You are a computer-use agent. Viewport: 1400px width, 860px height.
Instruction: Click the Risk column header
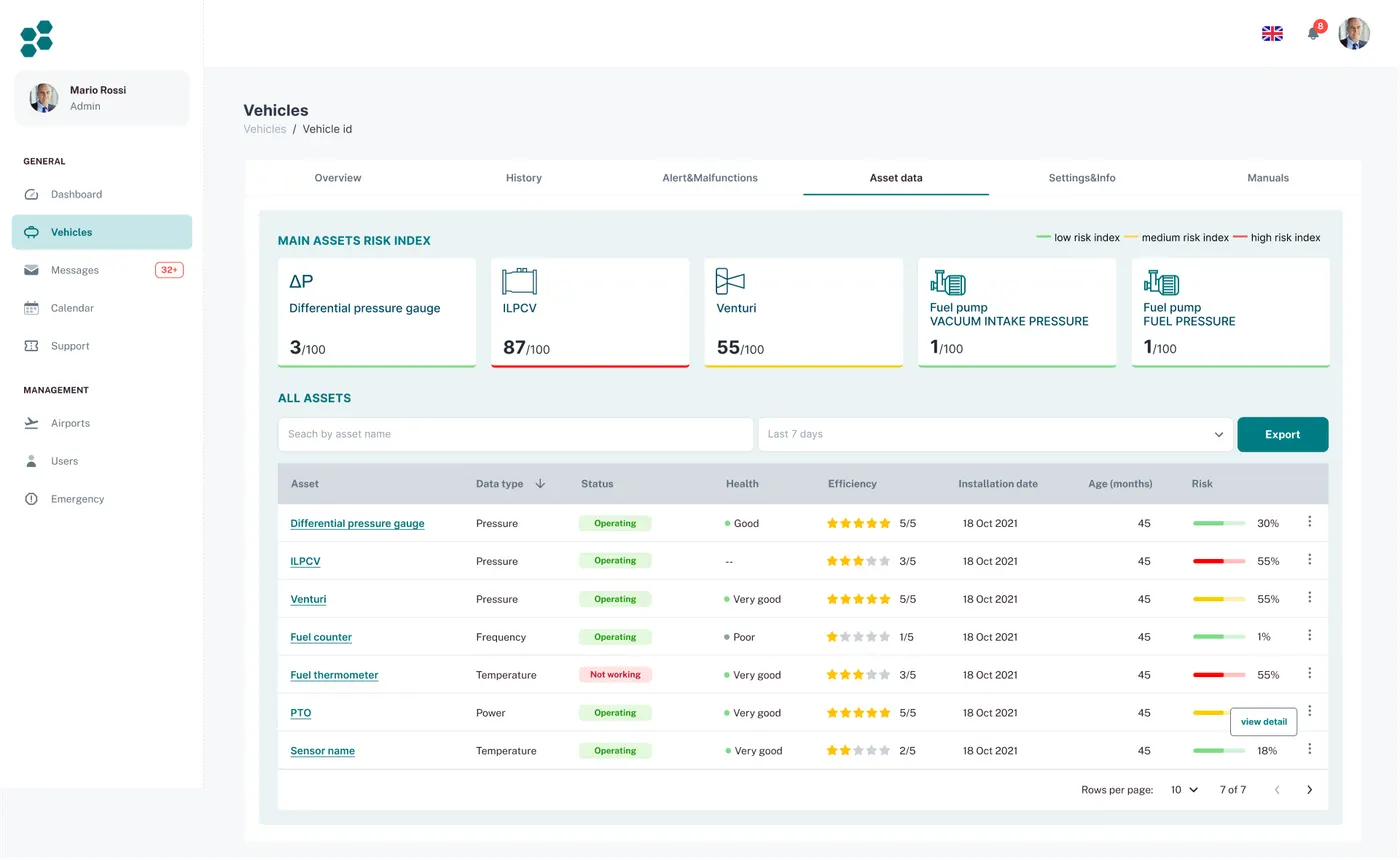pos(1202,483)
